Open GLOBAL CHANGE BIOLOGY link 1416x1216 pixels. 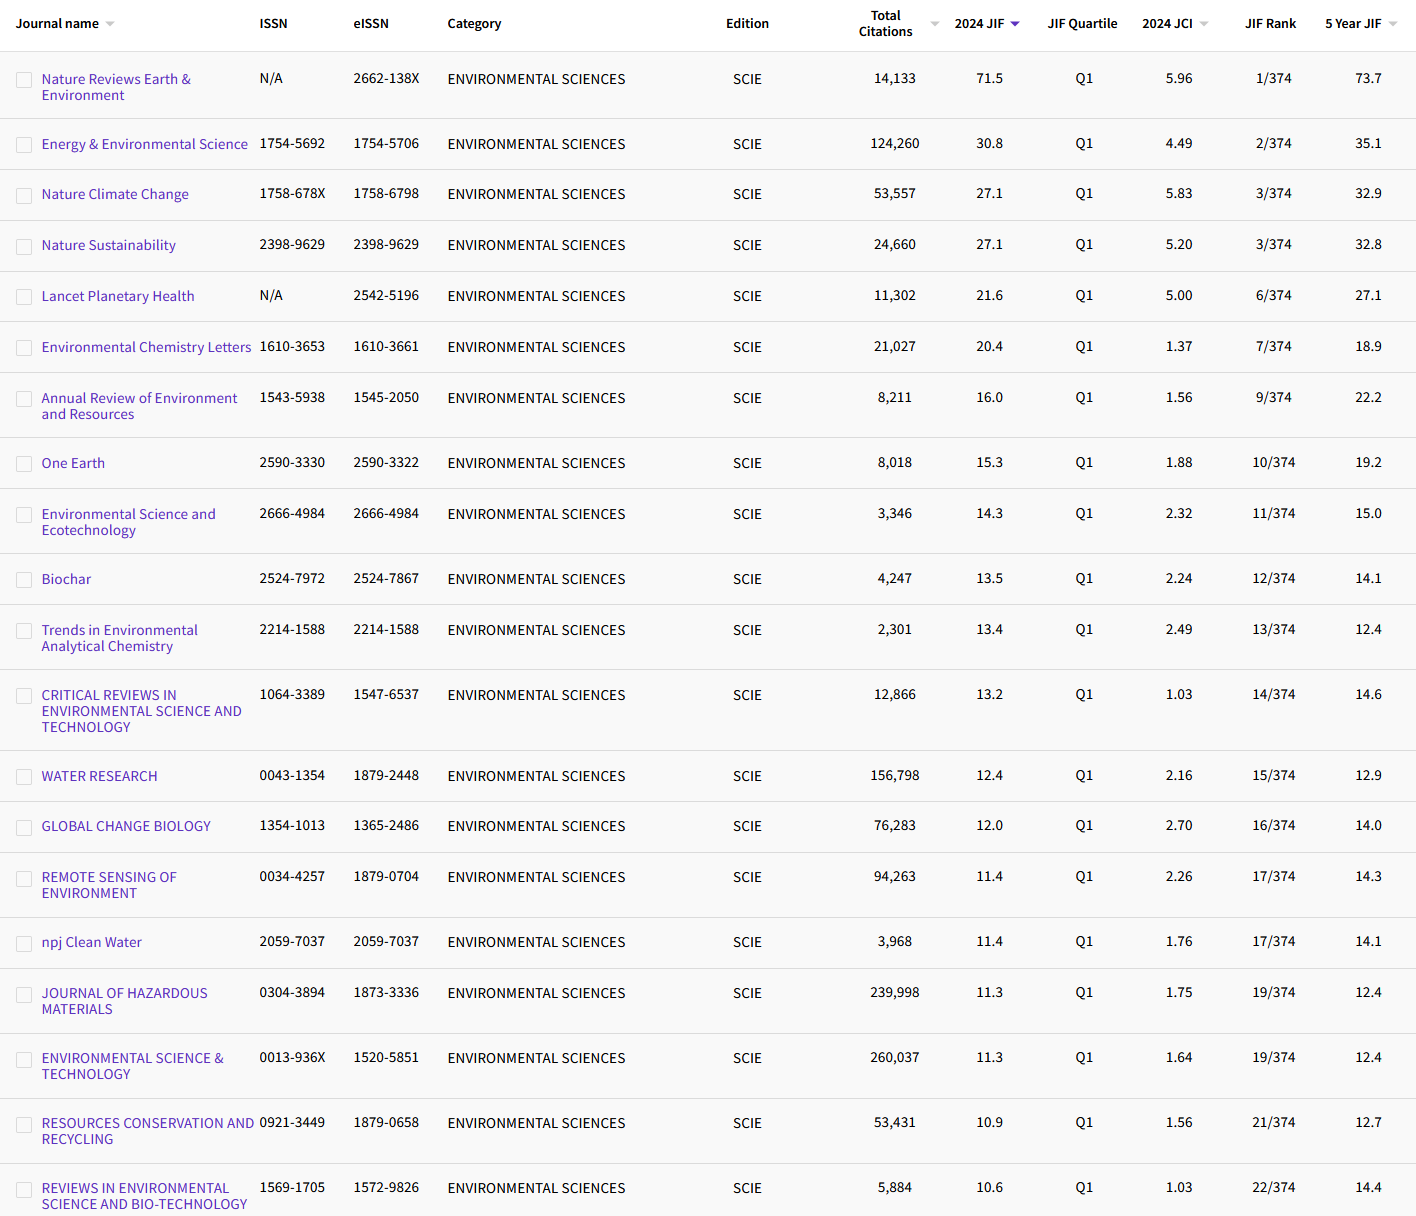pos(126,826)
